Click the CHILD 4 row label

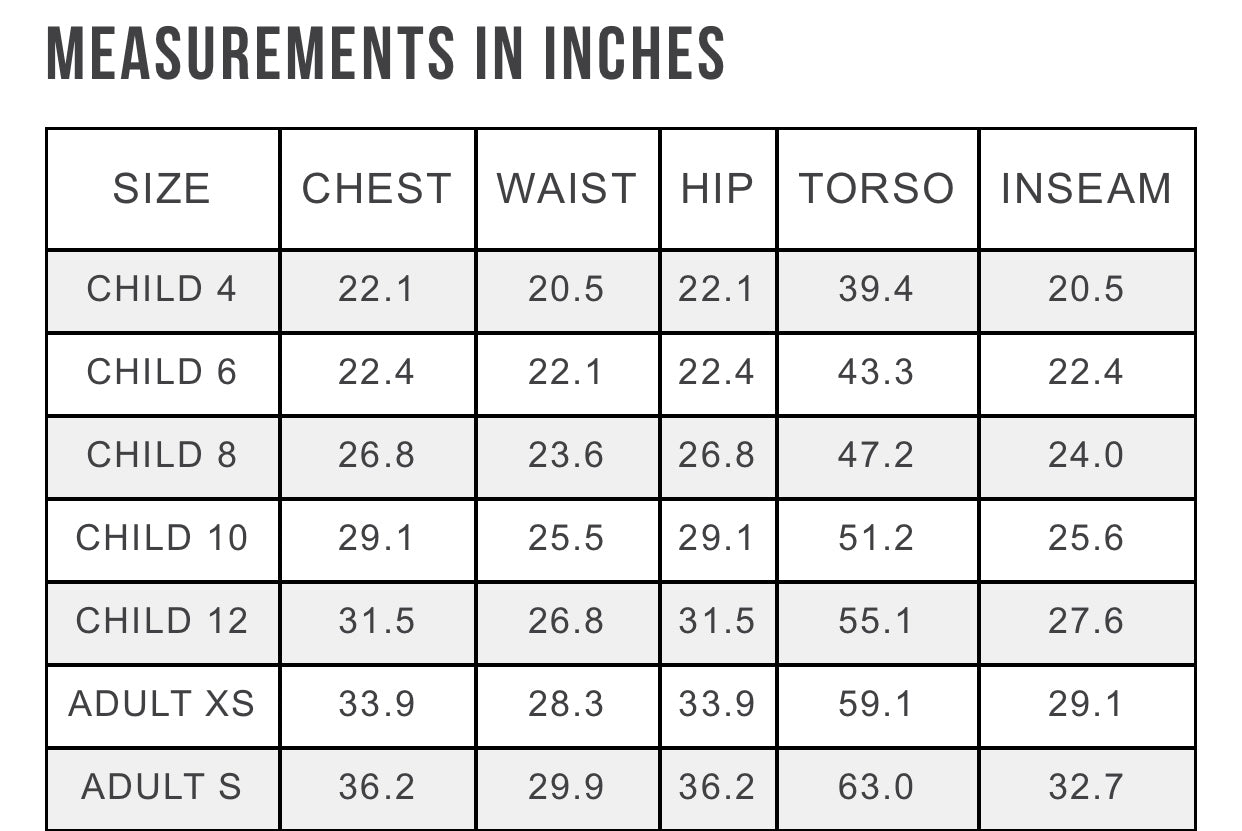(x=162, y=289)
